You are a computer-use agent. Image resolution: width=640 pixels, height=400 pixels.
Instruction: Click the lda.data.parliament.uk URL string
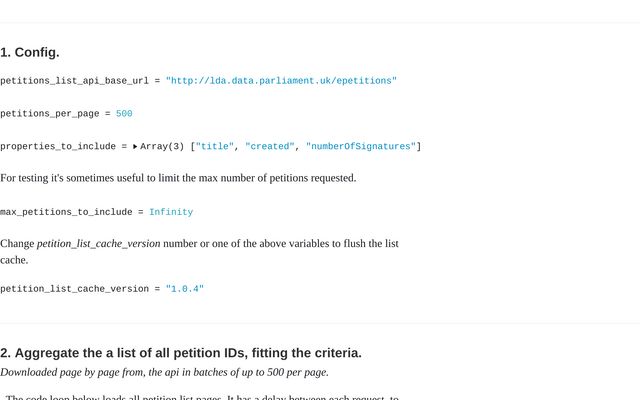click(x=281, y=80)
